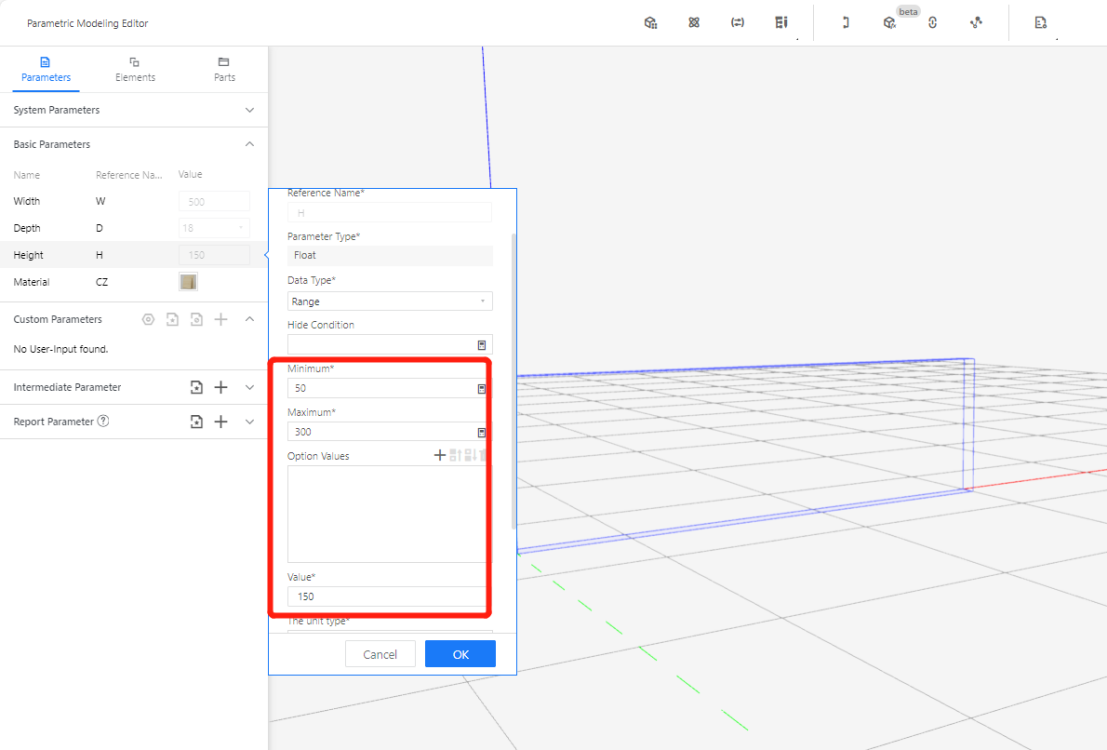Image resolution: width=1107 pixels, height=750 pixels.
Task: Click the OK button
Action: pyautogui.click(x=460, y=654)
